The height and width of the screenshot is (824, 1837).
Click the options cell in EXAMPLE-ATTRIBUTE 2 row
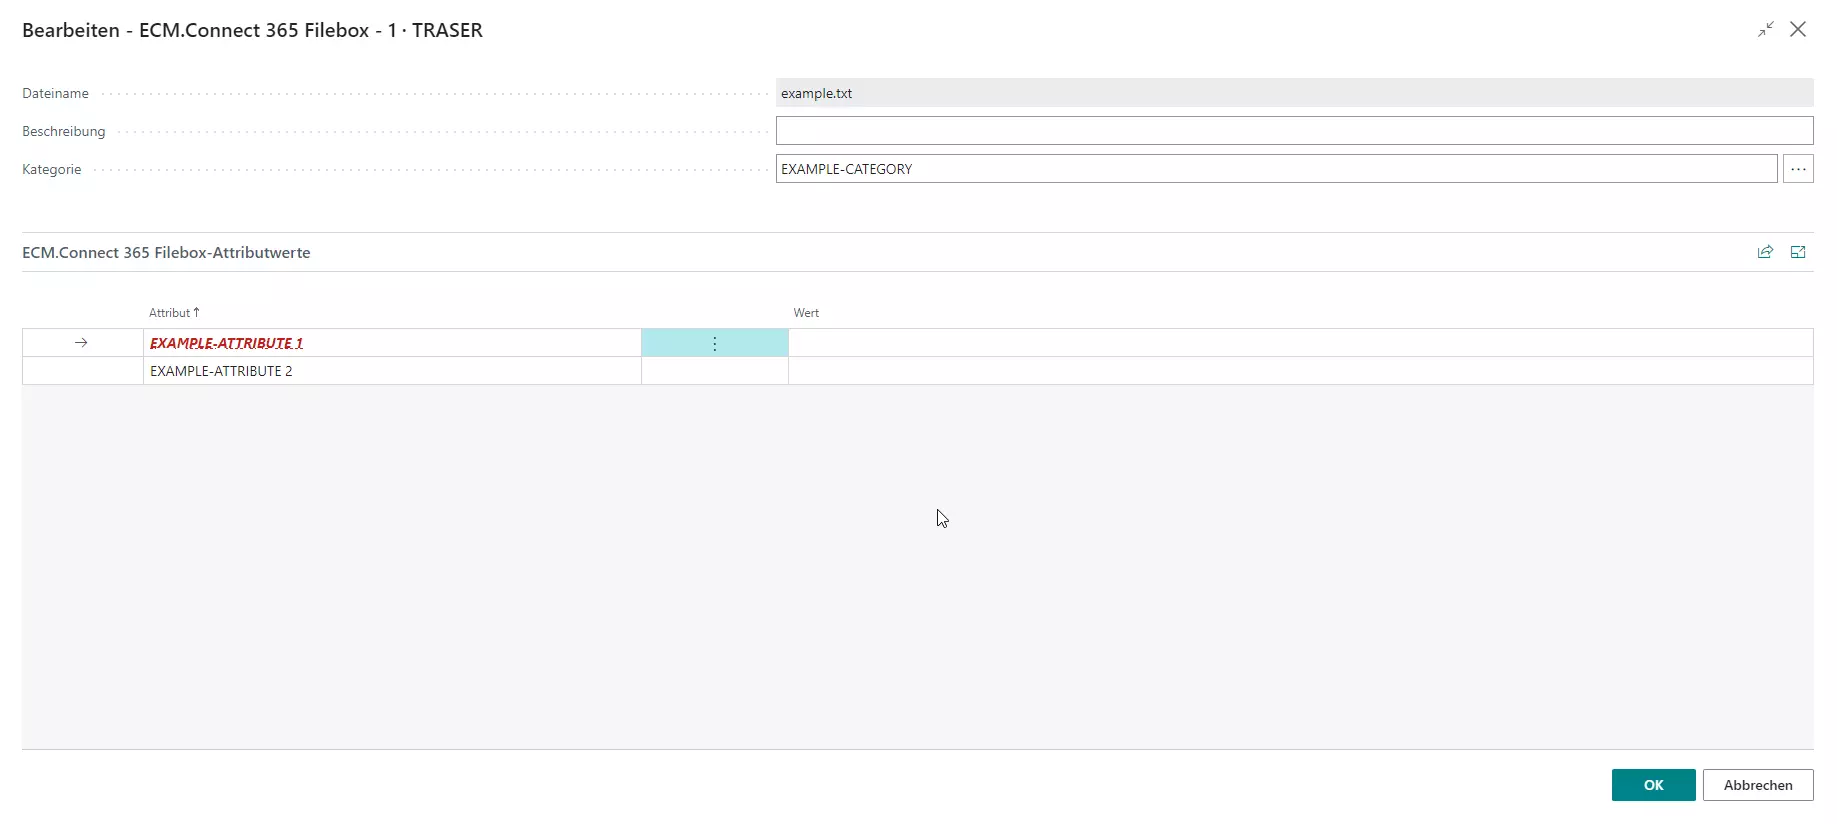[x=714, y=371]
